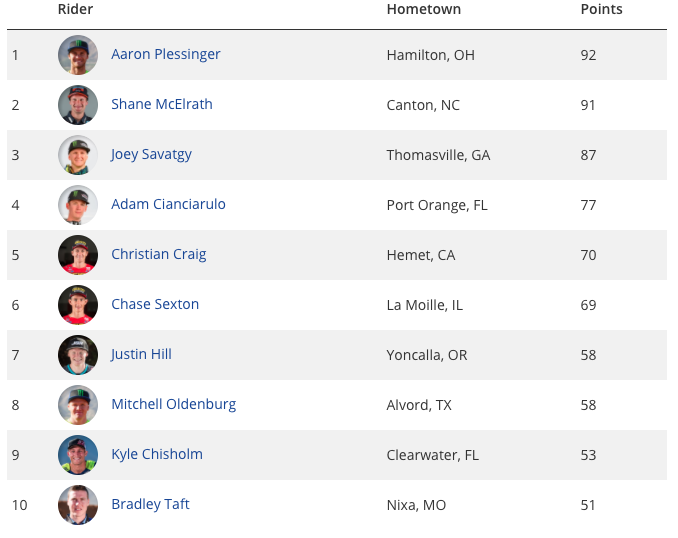Image resolution: width=678 pixels, height=538 pixels.
Task: Click Chase Sexton's avatar photo
Action: 78,305
